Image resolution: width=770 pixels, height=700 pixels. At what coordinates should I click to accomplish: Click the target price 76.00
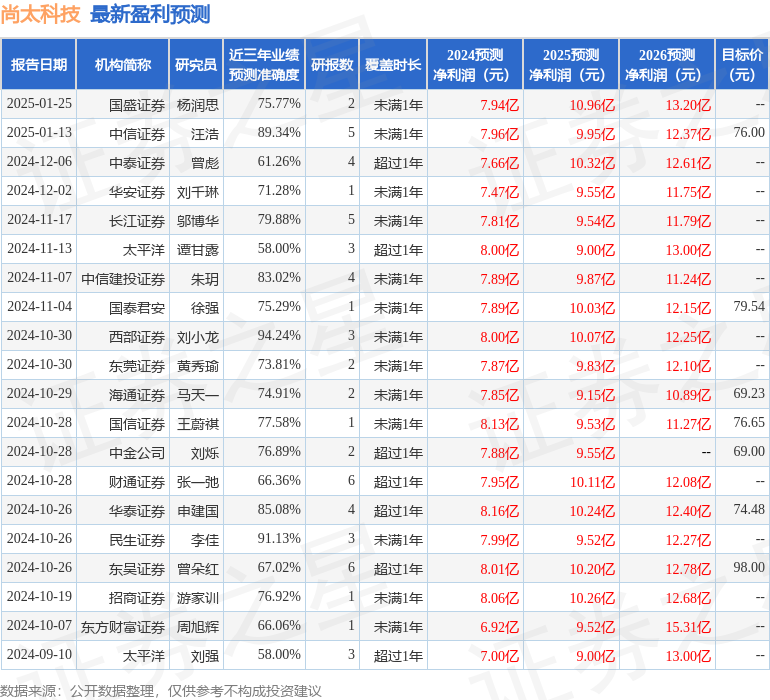(749, 133)
